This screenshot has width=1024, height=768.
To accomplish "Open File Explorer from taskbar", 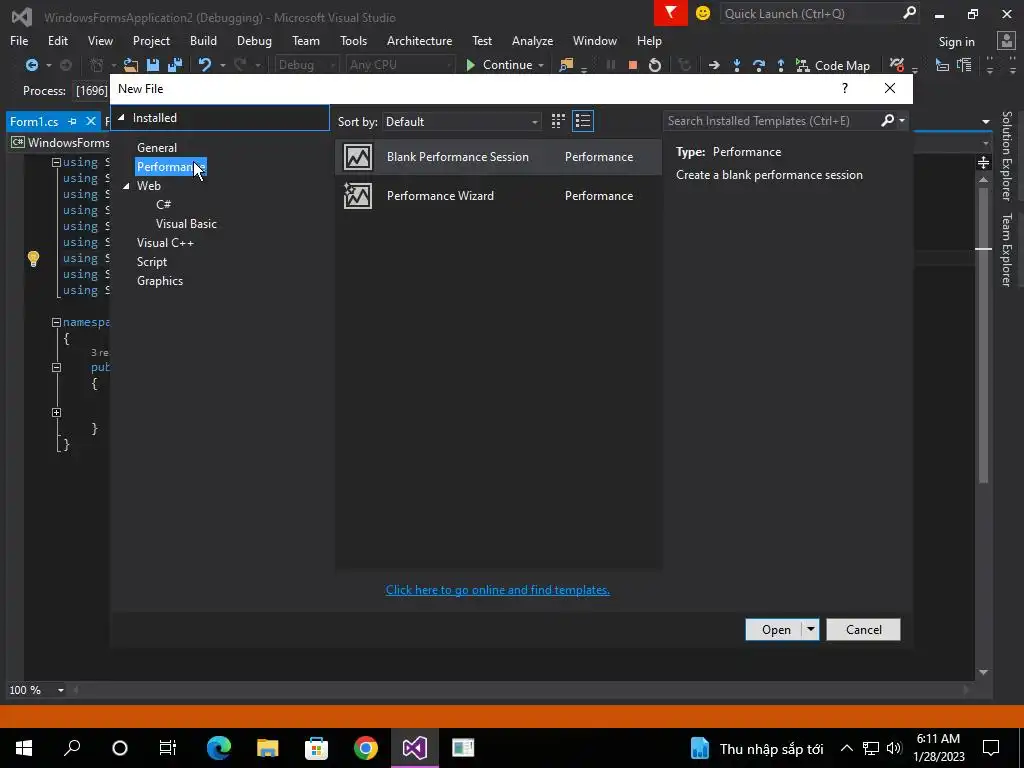I will coord(268,748).
